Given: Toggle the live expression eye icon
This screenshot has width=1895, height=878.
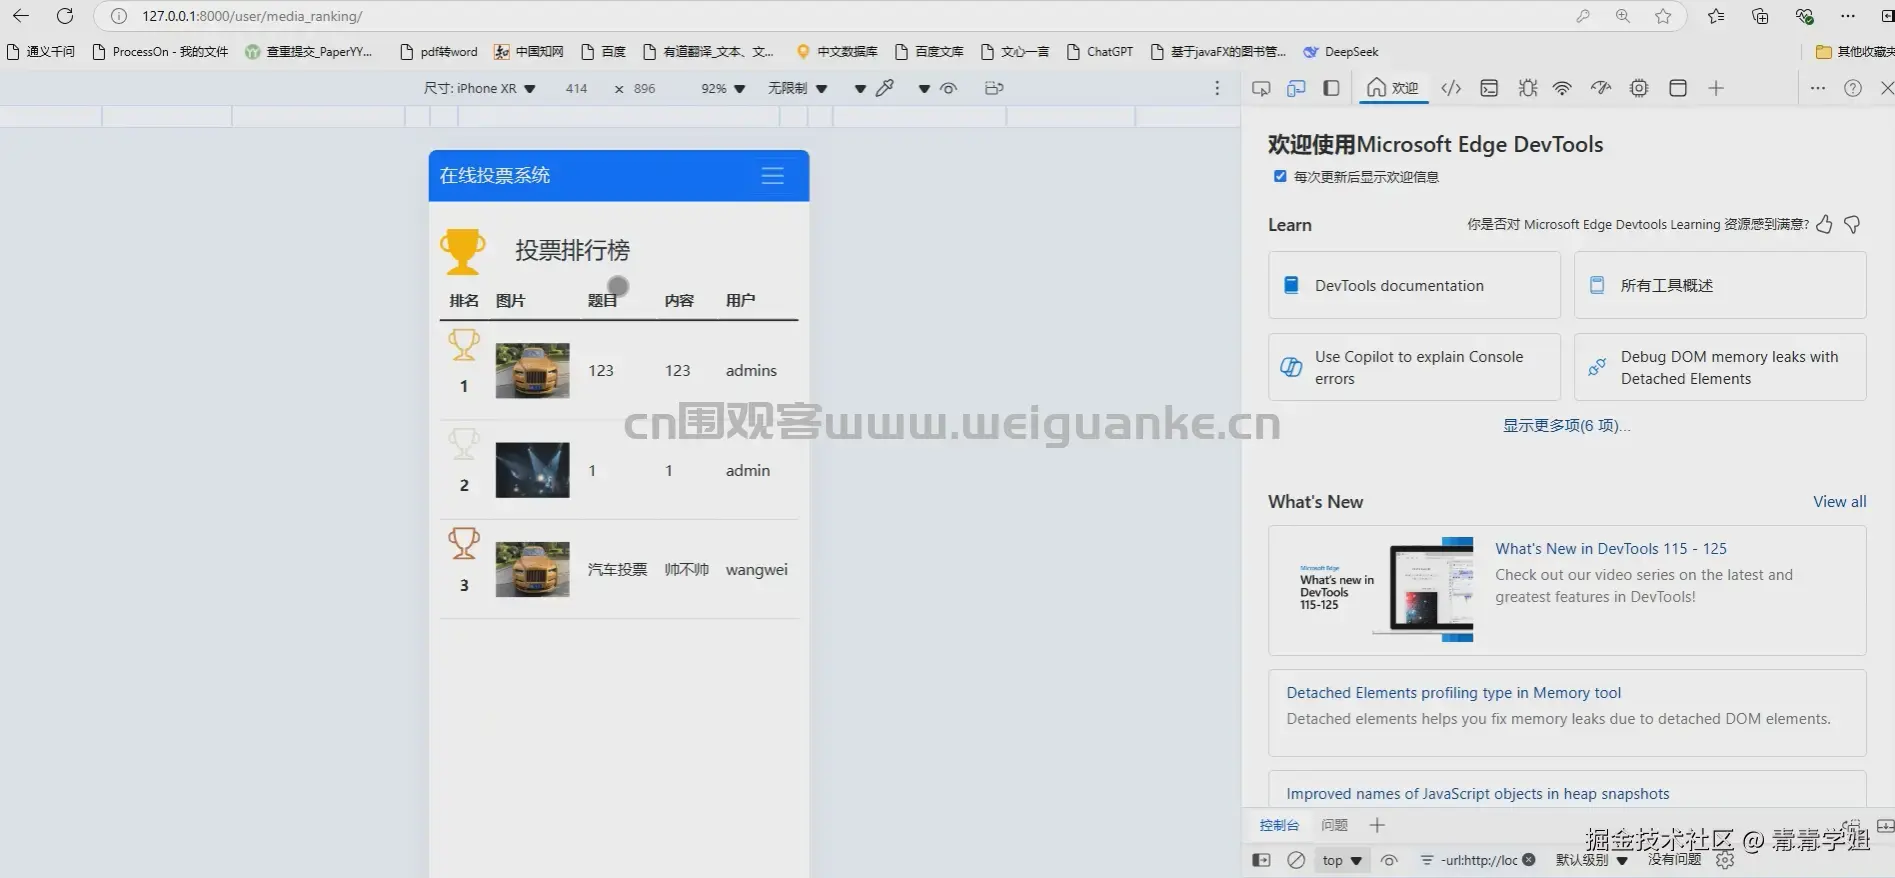Looking at the screenshot, I should pyautogui.click(x=1389, y=860).
